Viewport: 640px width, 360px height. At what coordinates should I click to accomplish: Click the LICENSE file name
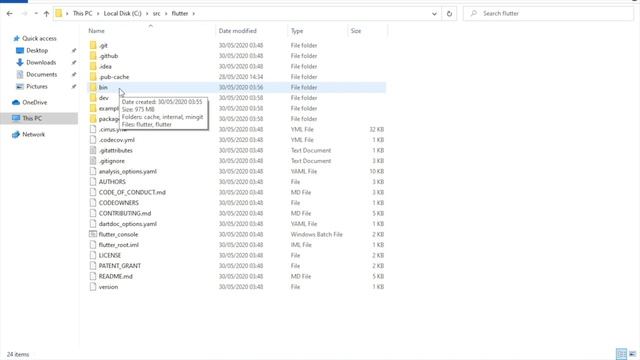coord(110,256)
